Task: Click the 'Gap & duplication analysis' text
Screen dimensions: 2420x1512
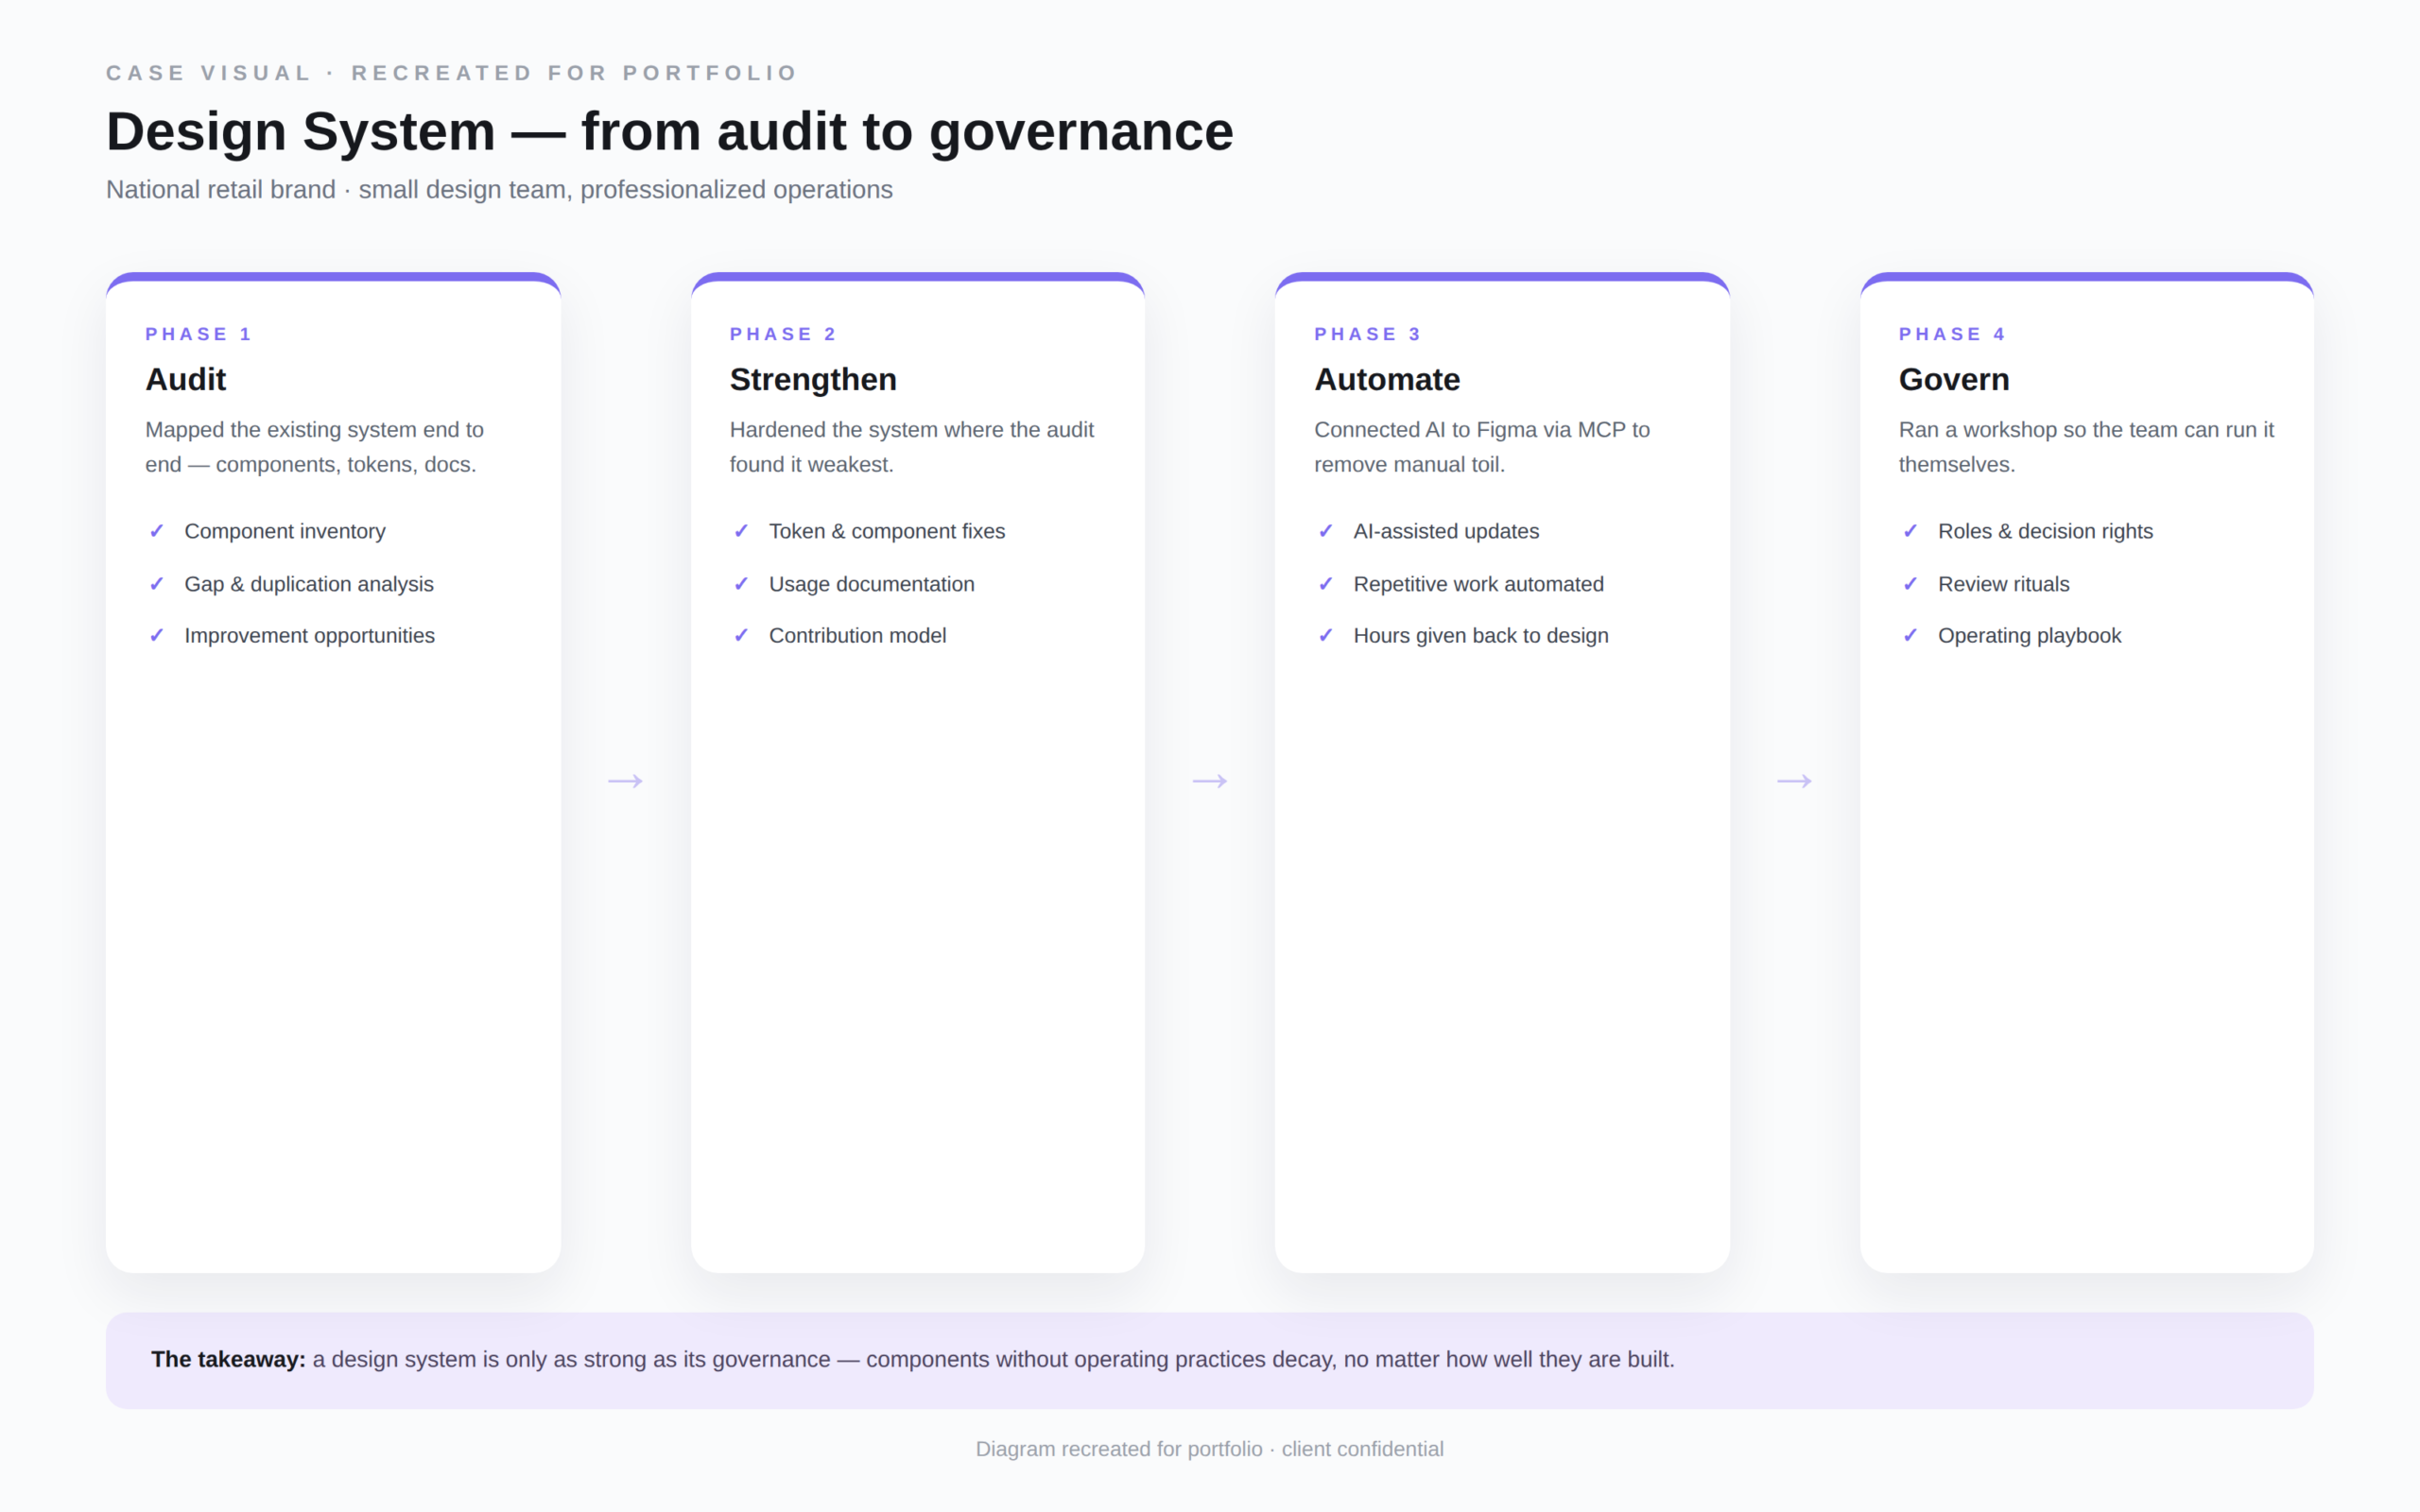Action: [x=309, y=584]
